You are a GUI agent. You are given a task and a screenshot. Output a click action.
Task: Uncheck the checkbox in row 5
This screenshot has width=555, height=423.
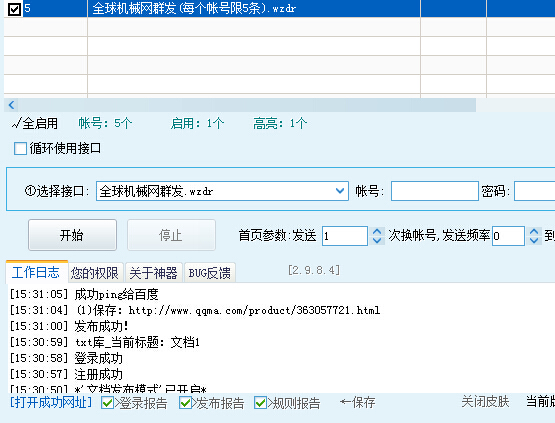point(14,9)
